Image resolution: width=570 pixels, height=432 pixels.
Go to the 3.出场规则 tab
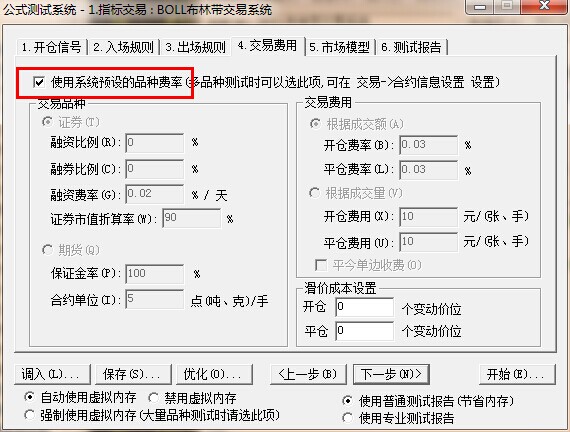pyautogui.click(x=195, y=47)
